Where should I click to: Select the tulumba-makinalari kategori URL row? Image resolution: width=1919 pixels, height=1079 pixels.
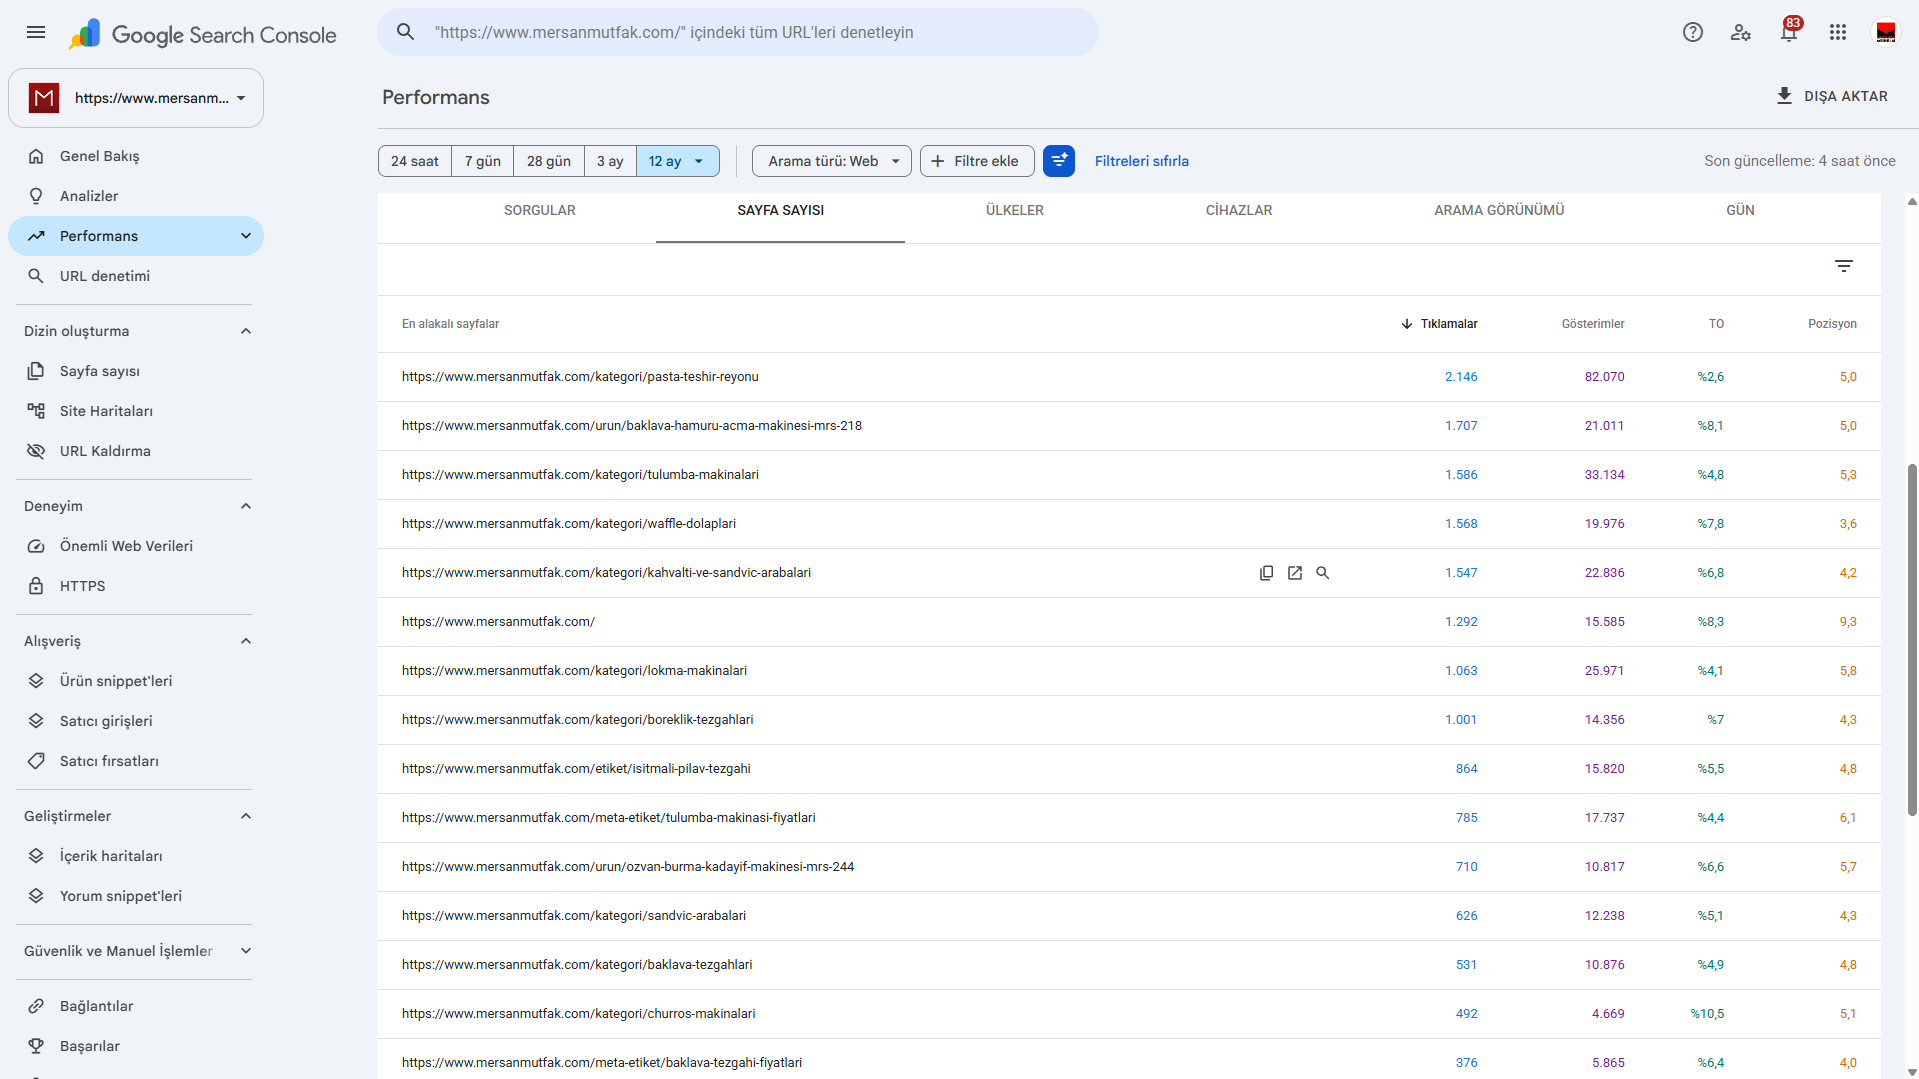pyautogui.click(x=1129, y=475)
